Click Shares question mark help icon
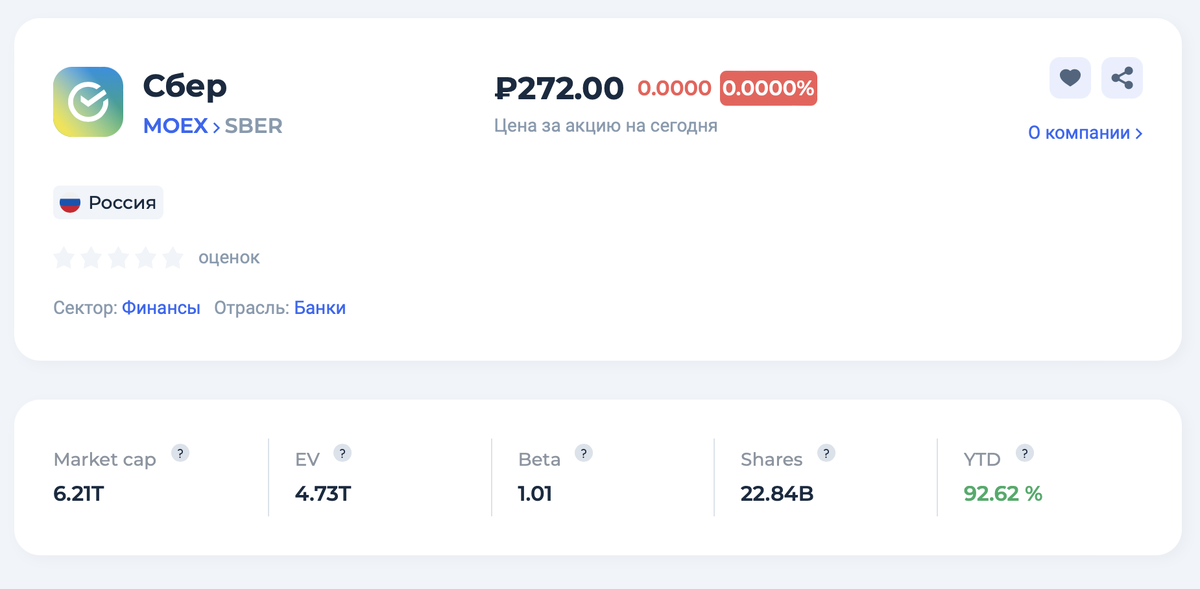Screen dimensions: 1200x589 826,453
